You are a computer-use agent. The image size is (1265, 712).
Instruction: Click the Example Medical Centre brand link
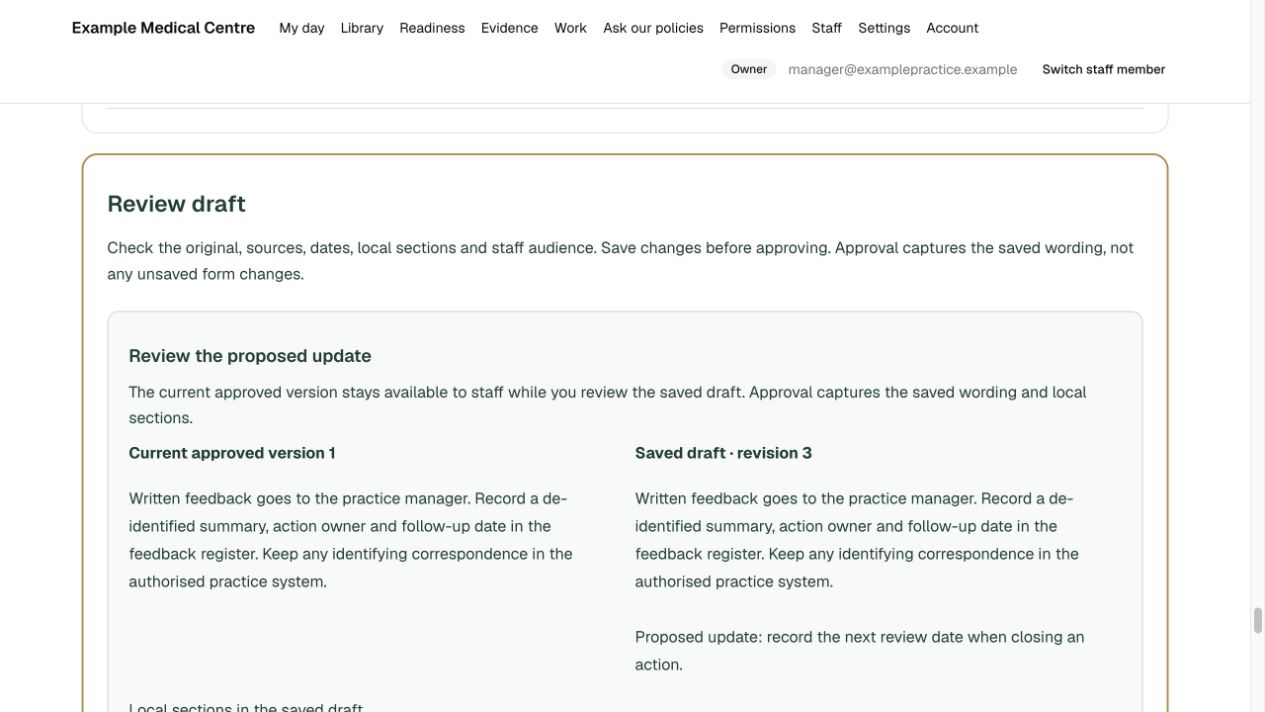tap(163, 28)
